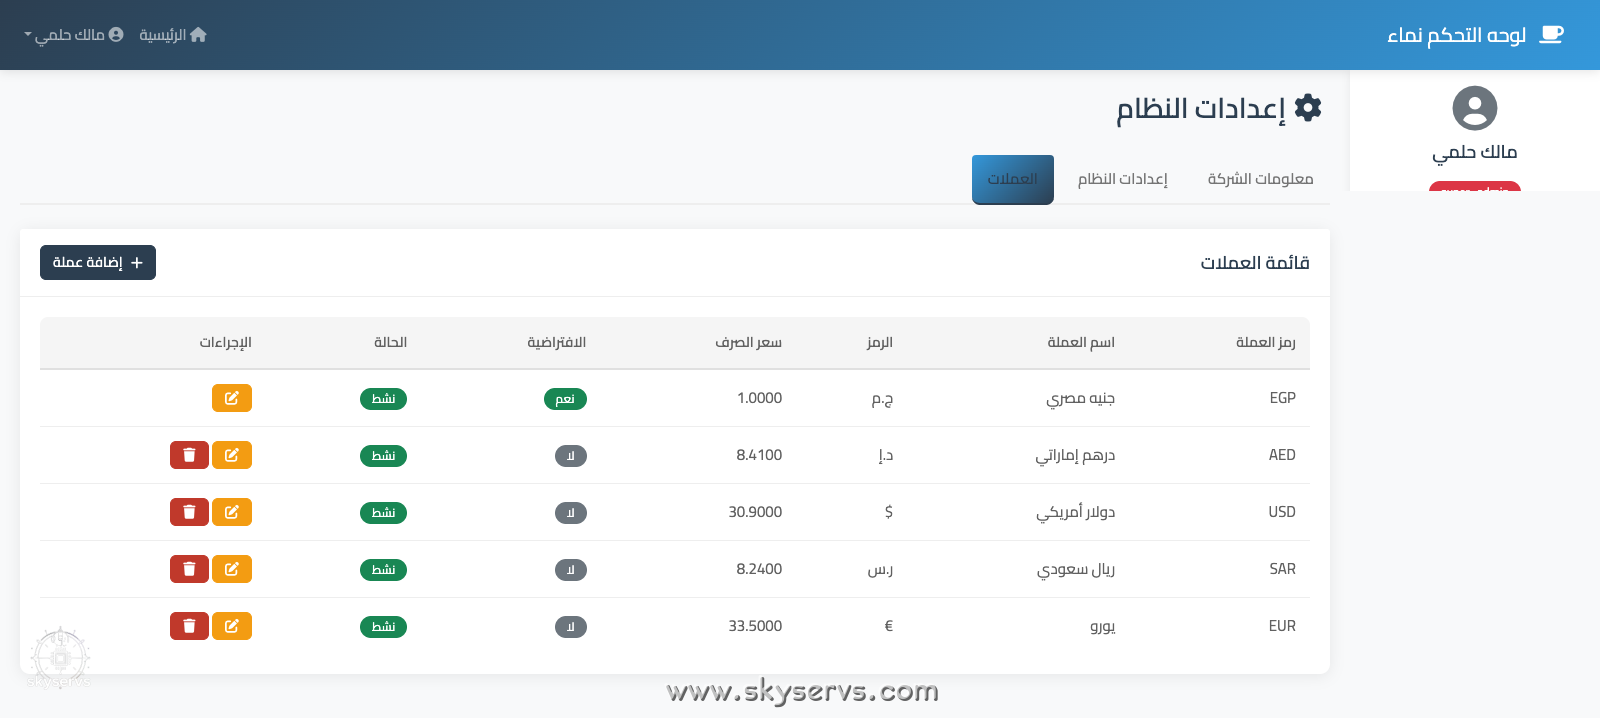Click جنيه مصري currency name
Screen dimensions: 1600x718
pos(1080,398)
